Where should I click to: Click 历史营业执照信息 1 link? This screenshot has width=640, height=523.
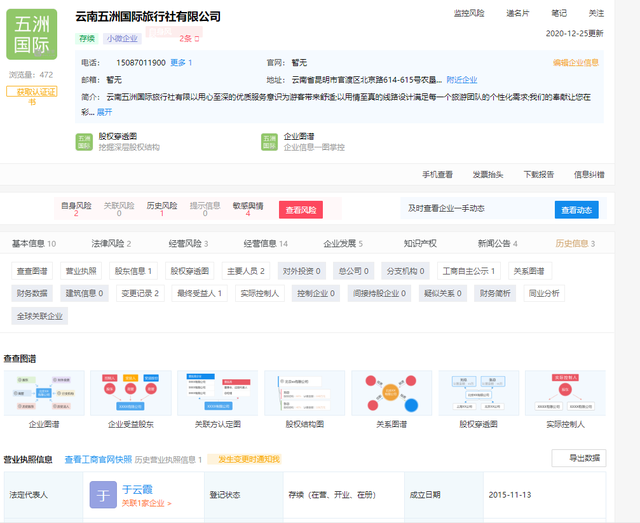click(x=168, y=460)
